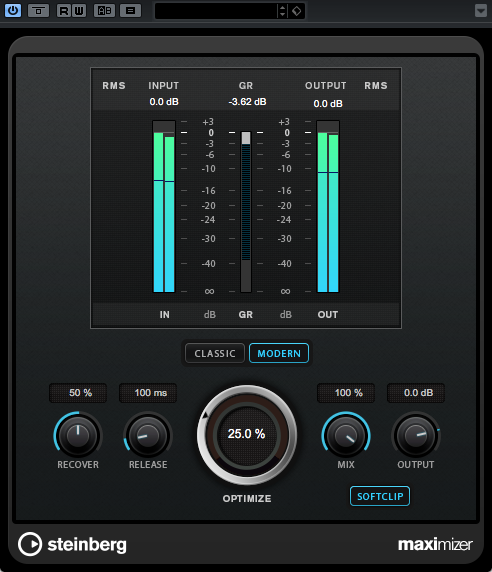Select MODERN mode
Screen dimensions: 492x572
[279, 353]
